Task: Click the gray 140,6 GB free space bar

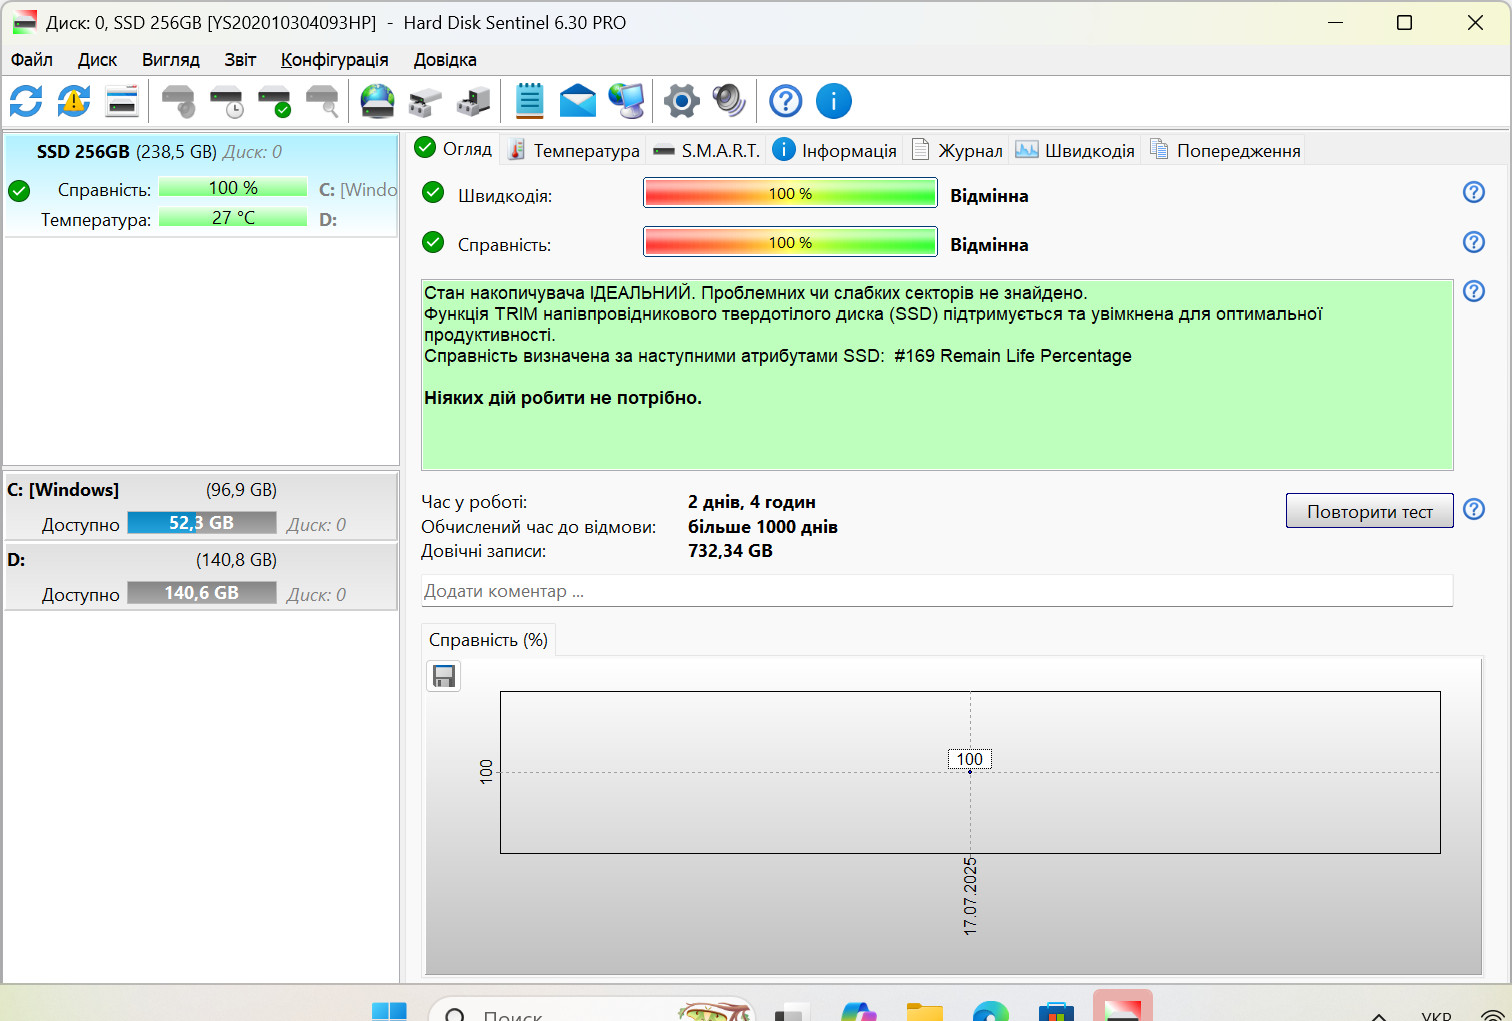Action: (x=202, y=593)
